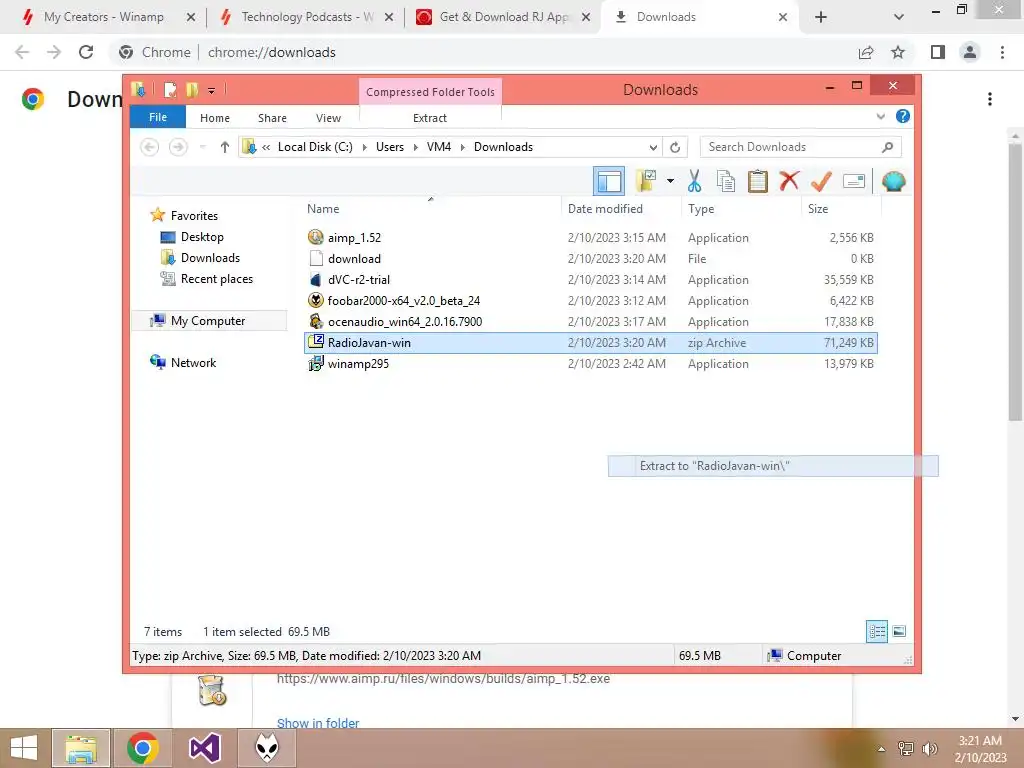The height and width of the screenshot is (768, 1024).
Task: Select Network in the navigation pane
Action: coord(183,362)
